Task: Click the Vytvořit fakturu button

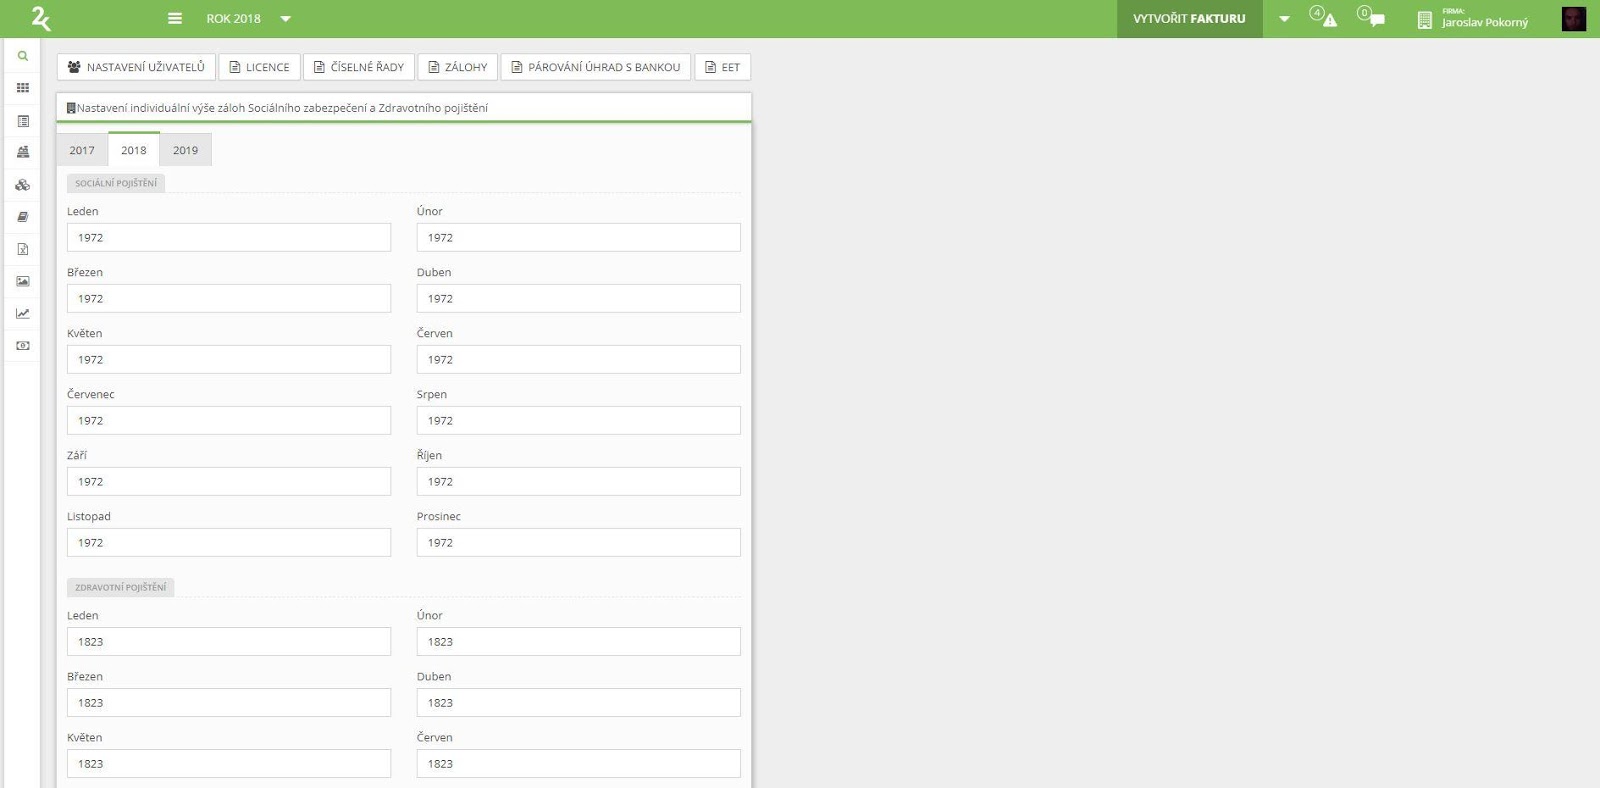Action: pyautogui.click(x=1189, y=19)
